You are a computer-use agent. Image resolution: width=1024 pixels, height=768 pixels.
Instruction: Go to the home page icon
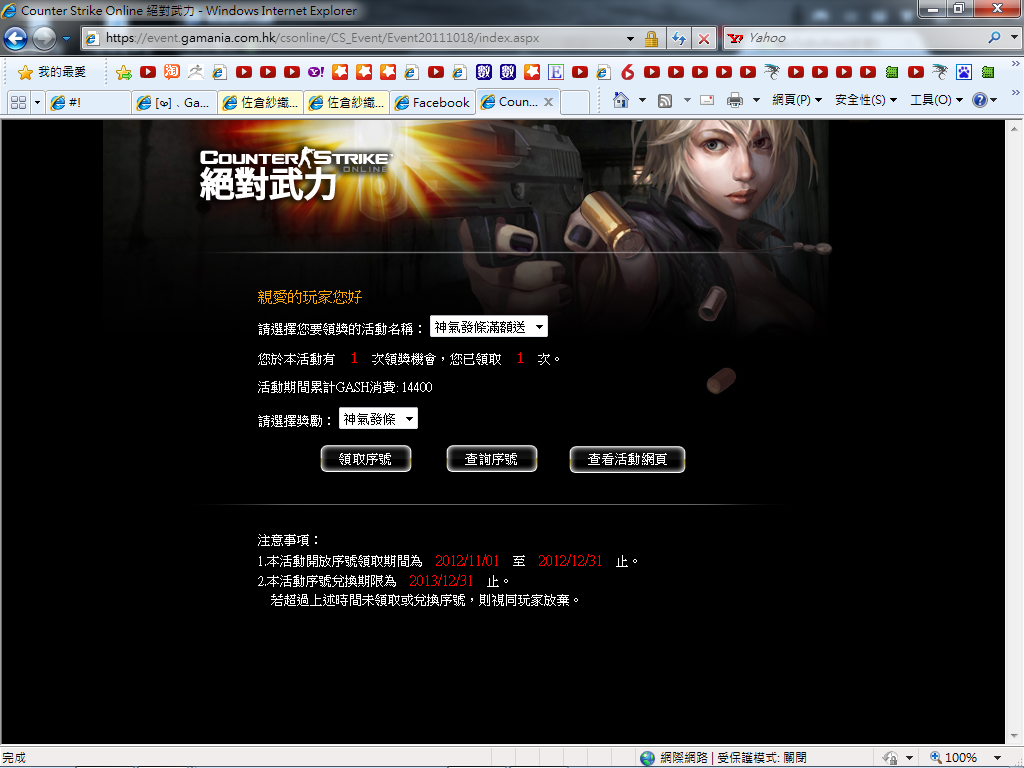click(620, 100)
